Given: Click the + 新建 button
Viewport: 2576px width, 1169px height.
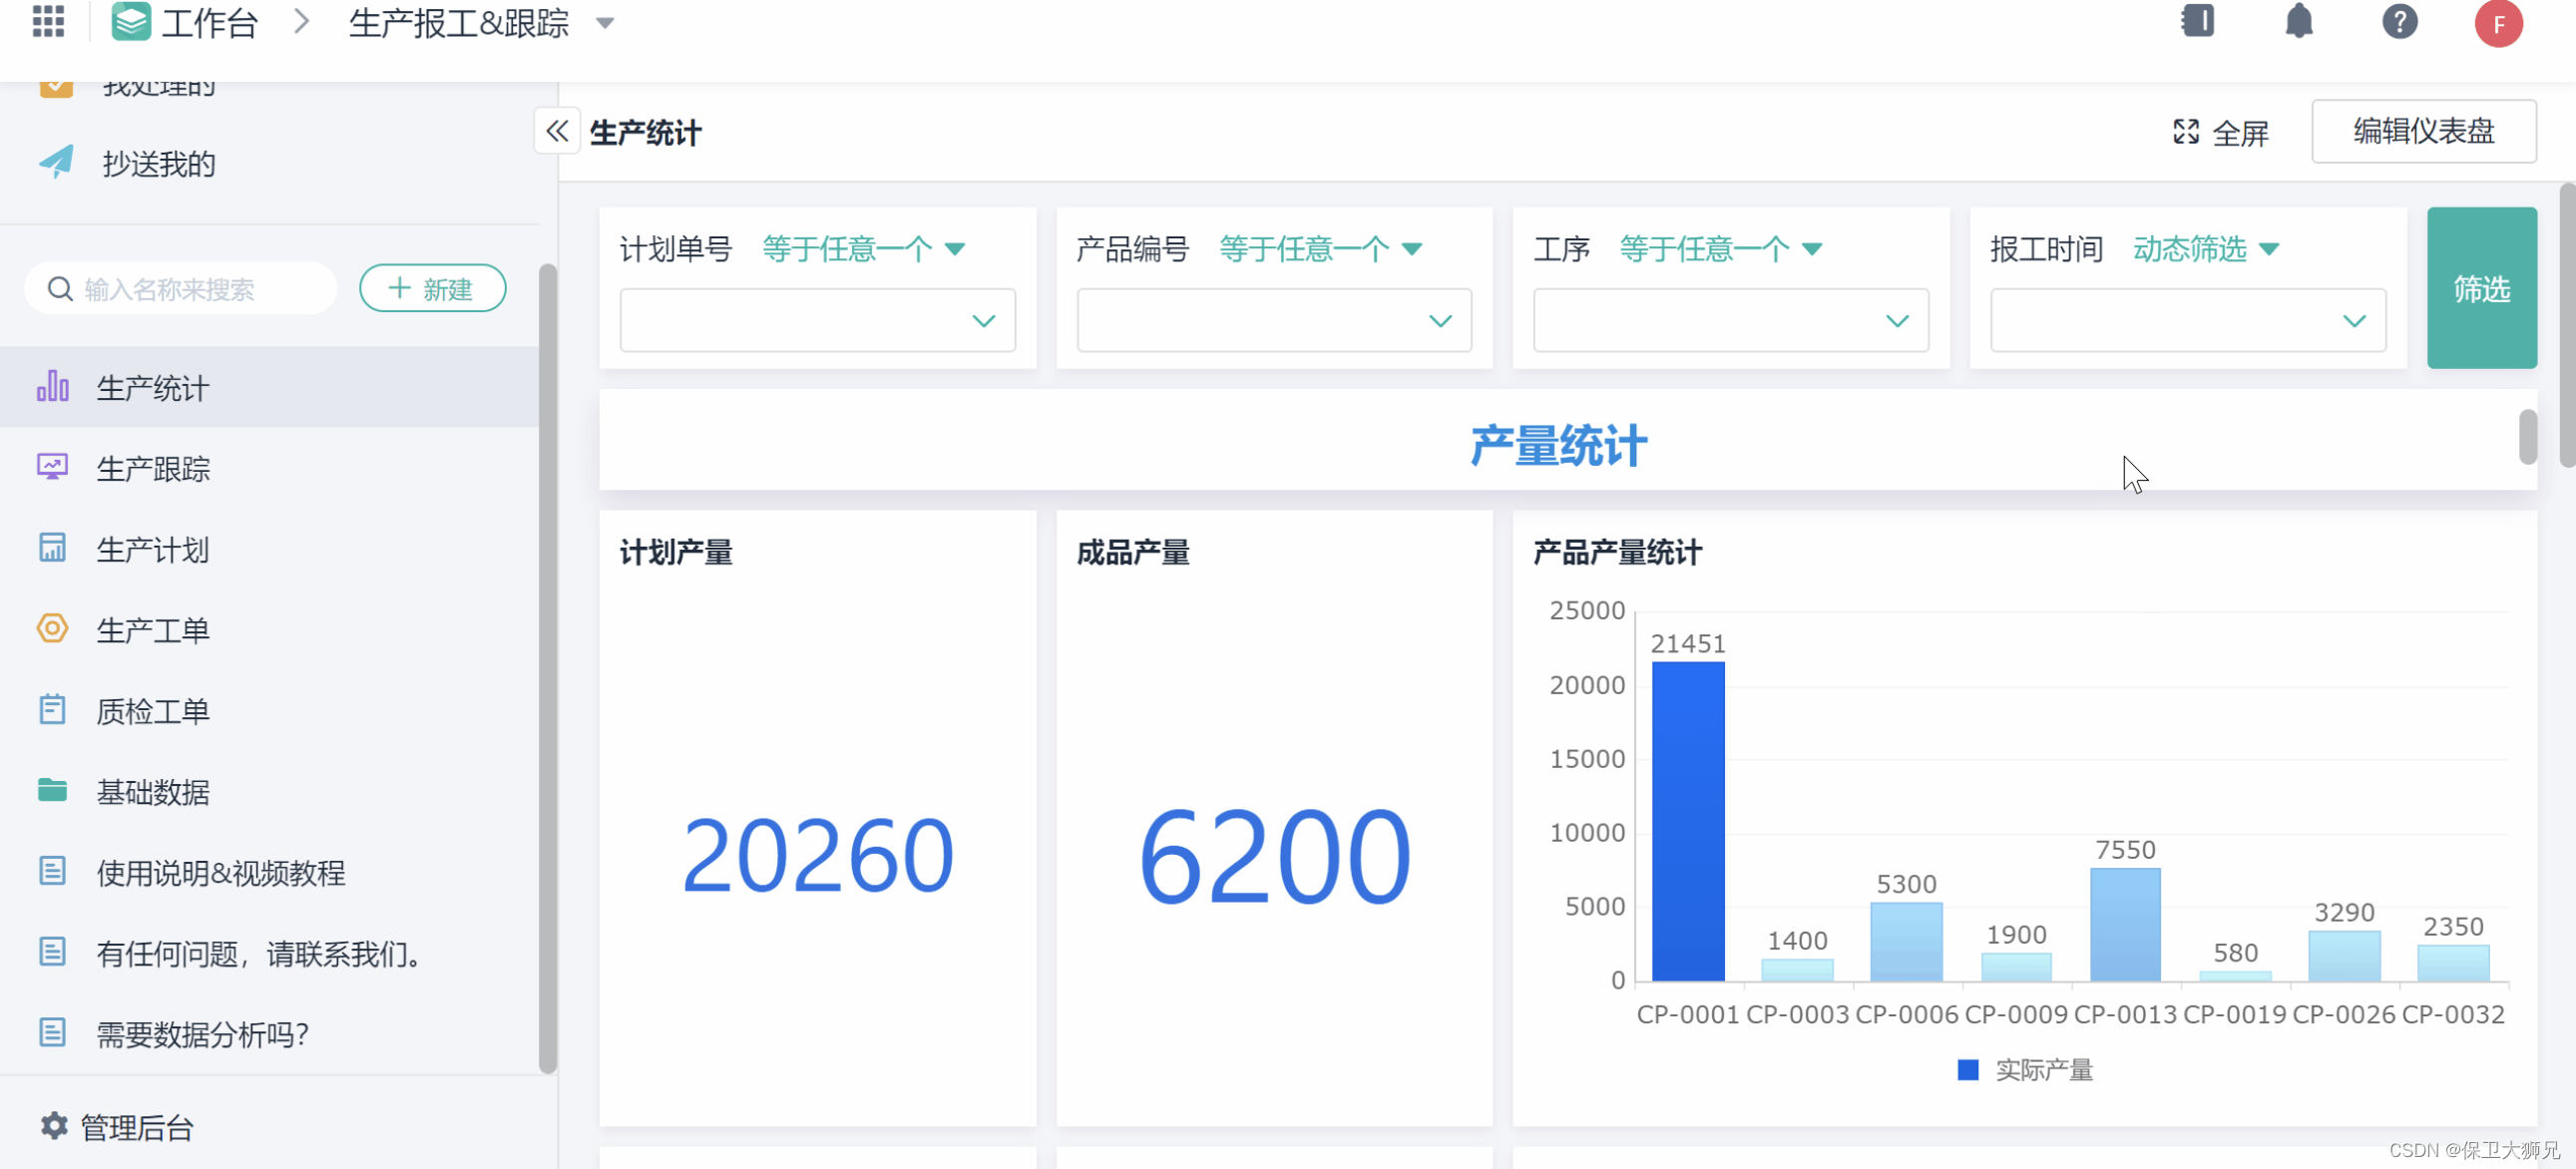Looking at the screenshot, I should click(x=432, y=289).
